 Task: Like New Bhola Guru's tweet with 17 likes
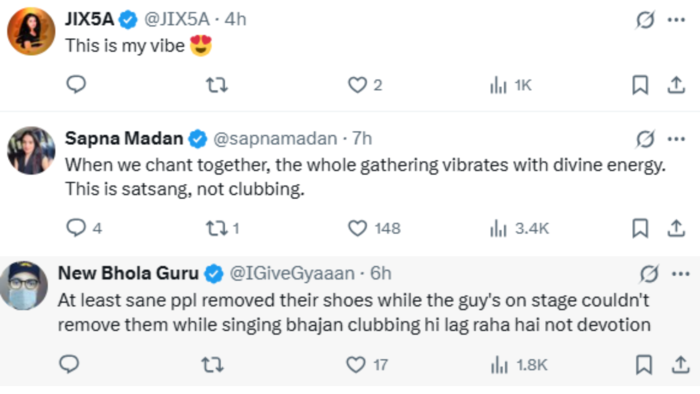pyautogui.click(x=367, y=365)
